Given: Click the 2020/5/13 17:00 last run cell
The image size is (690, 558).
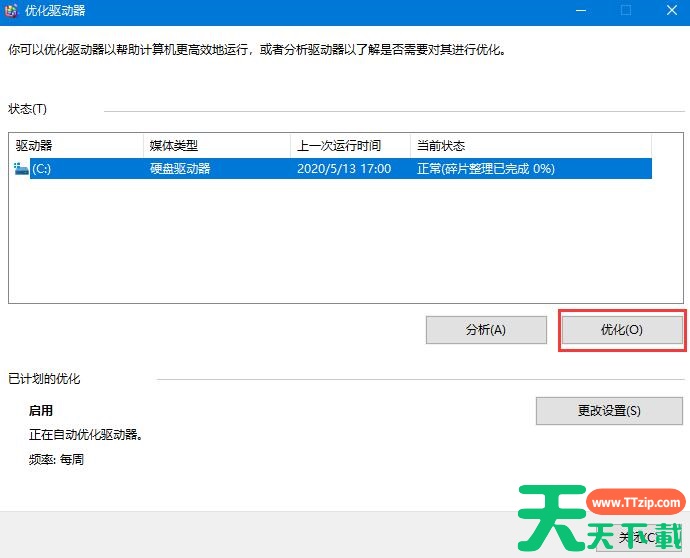Looking at the screenshot, I should coord(344,169).
